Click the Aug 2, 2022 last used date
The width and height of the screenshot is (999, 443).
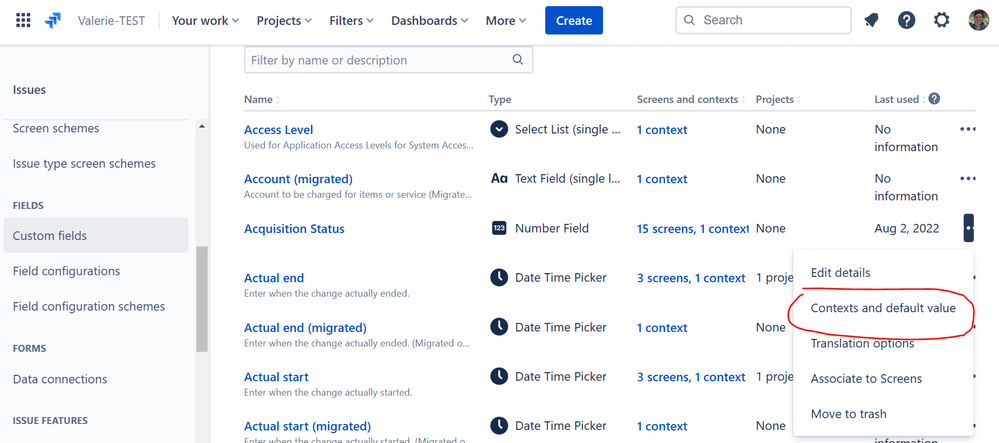click(x=907, y=228)
